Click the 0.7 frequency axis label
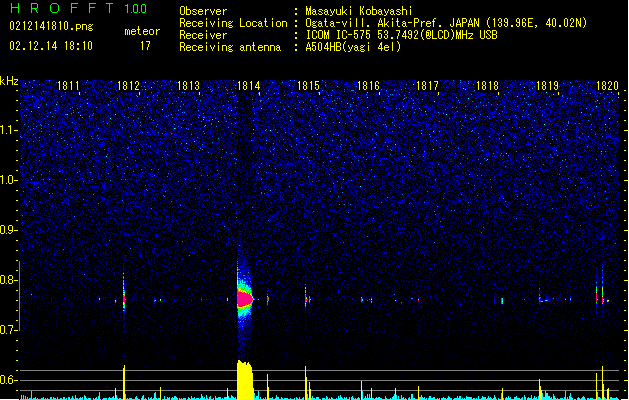 (8, 330)
